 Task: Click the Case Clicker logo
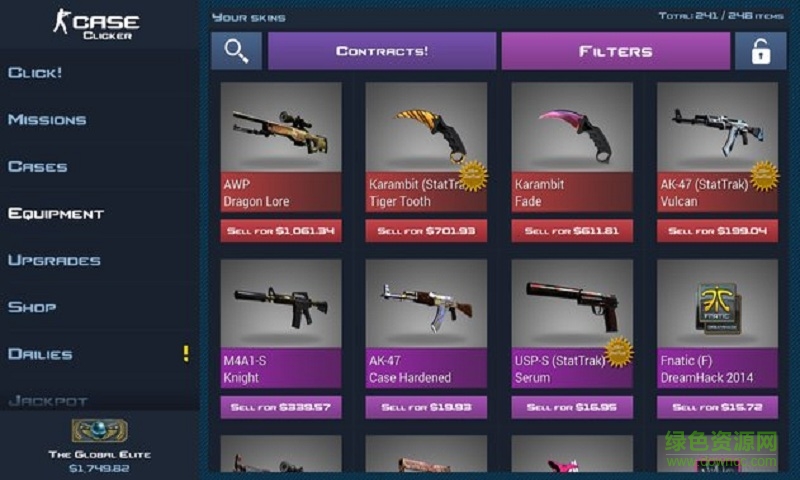point(96,24)
